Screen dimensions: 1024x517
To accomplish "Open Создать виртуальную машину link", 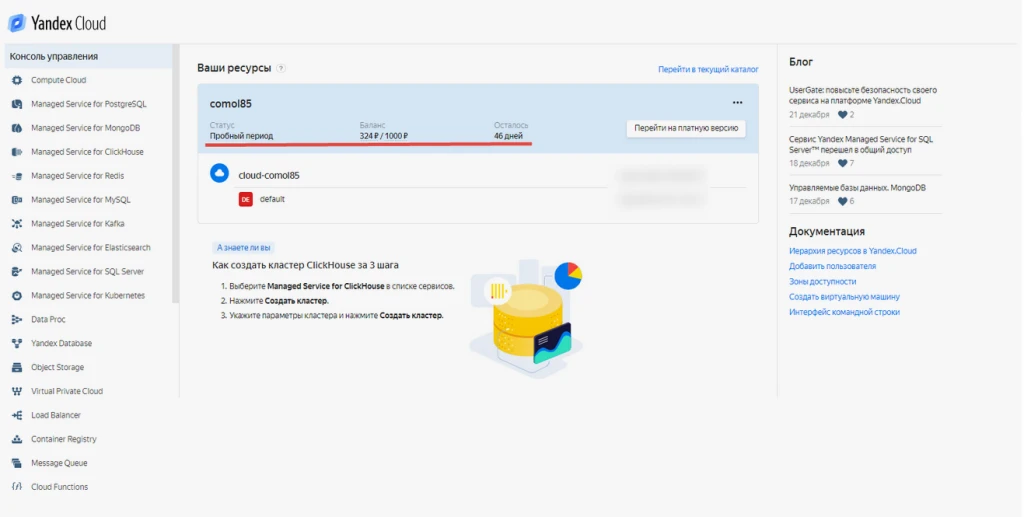I will [844, 297].
